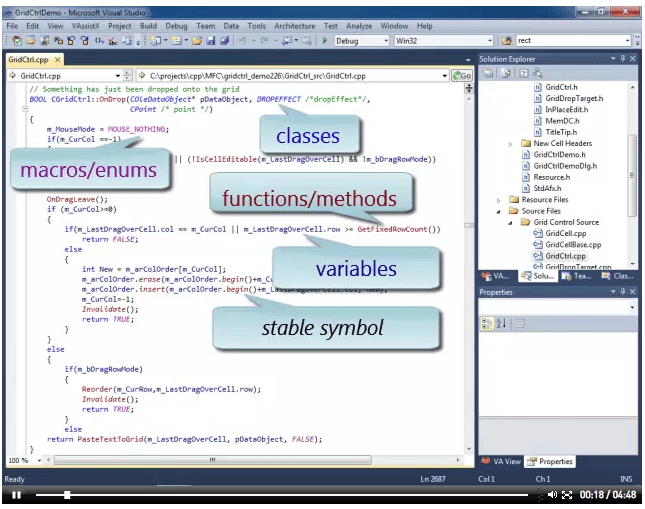Viewport: 645px width, 509px height.
Task: Pause the video playback
Action: pos(16,495)
